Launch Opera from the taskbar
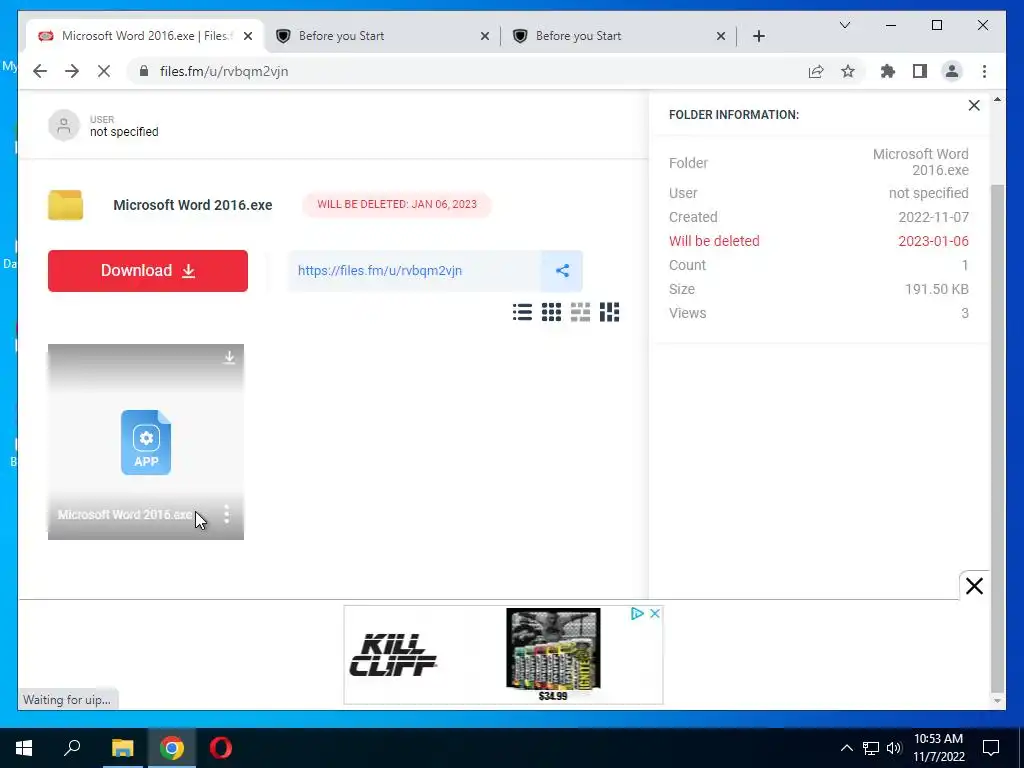This screenshot has width=1024, height=768. [221, 748]
